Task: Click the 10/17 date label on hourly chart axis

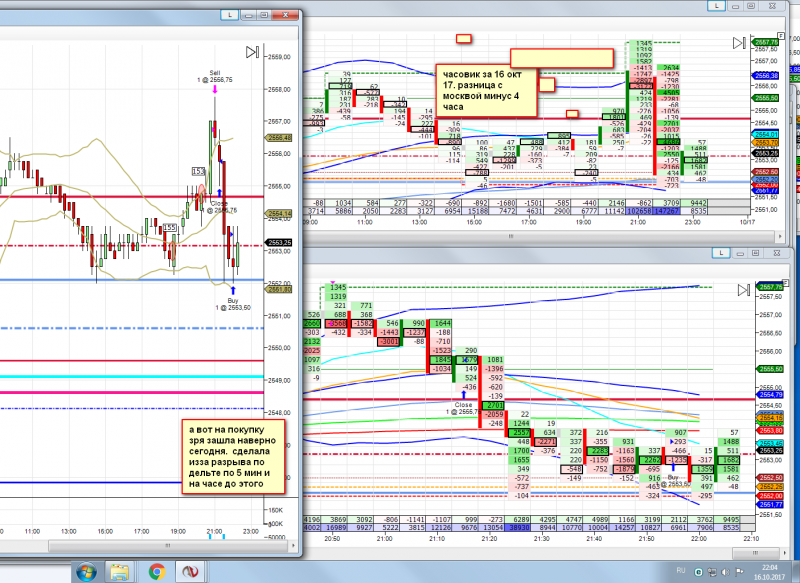Action: point(747,222)
